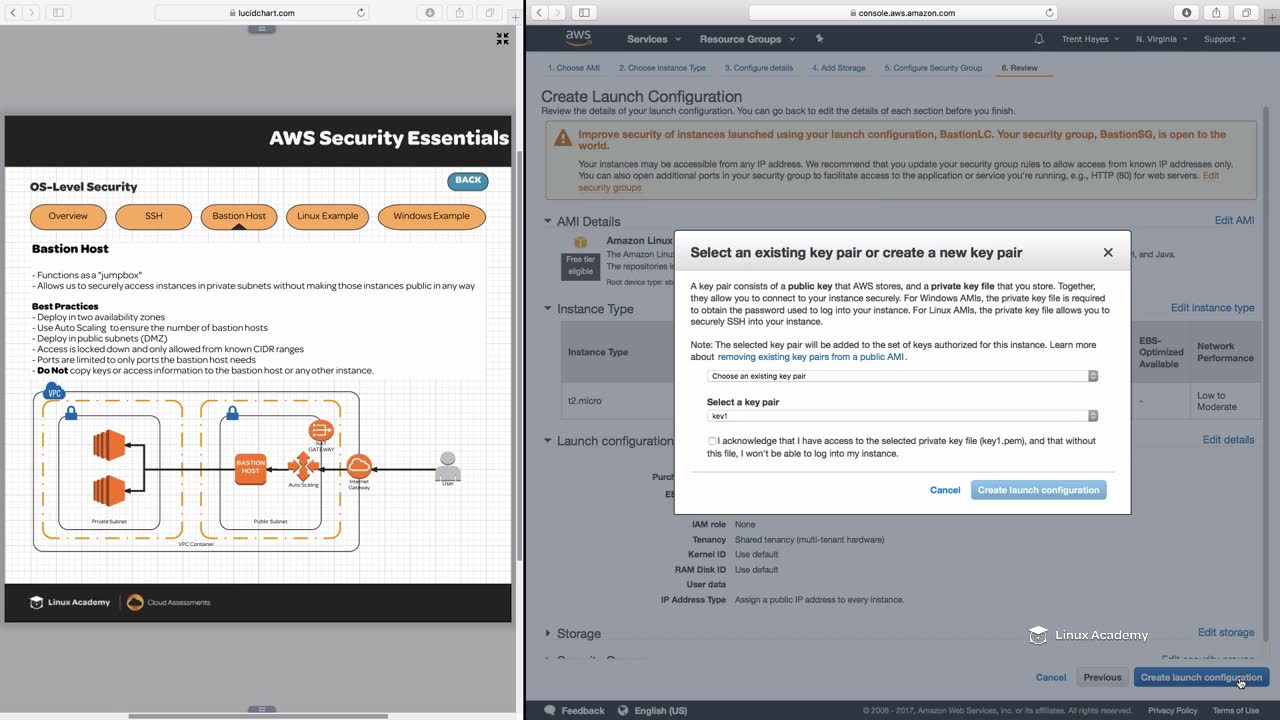1280x720 pixels.
Task: Go to step 4. Add Storage
Action: click(838, 68)
